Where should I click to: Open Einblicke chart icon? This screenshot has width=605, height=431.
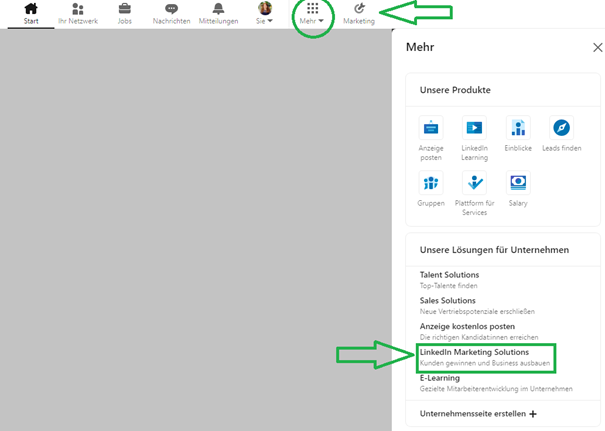518,127
